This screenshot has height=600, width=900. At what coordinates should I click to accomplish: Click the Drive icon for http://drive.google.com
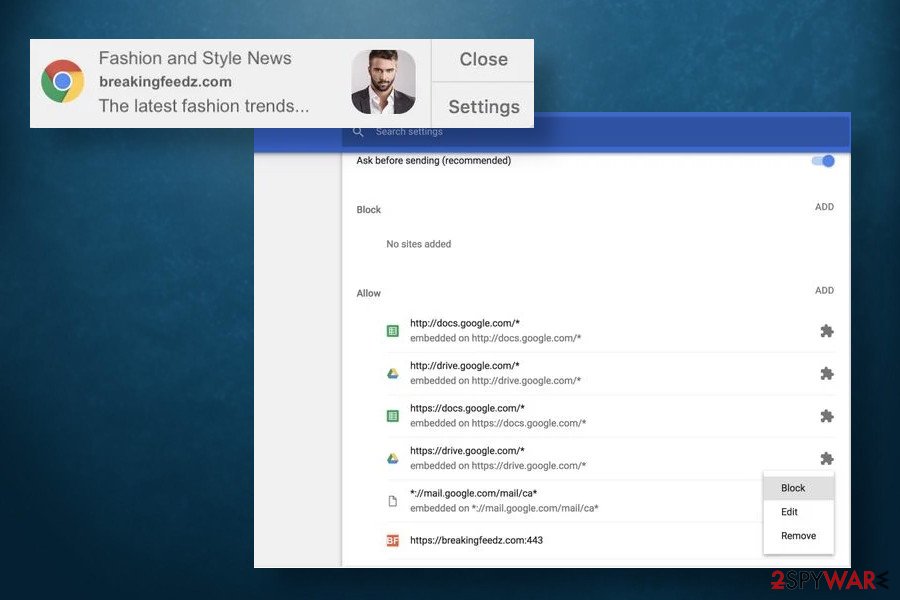[x=393, y=373]
